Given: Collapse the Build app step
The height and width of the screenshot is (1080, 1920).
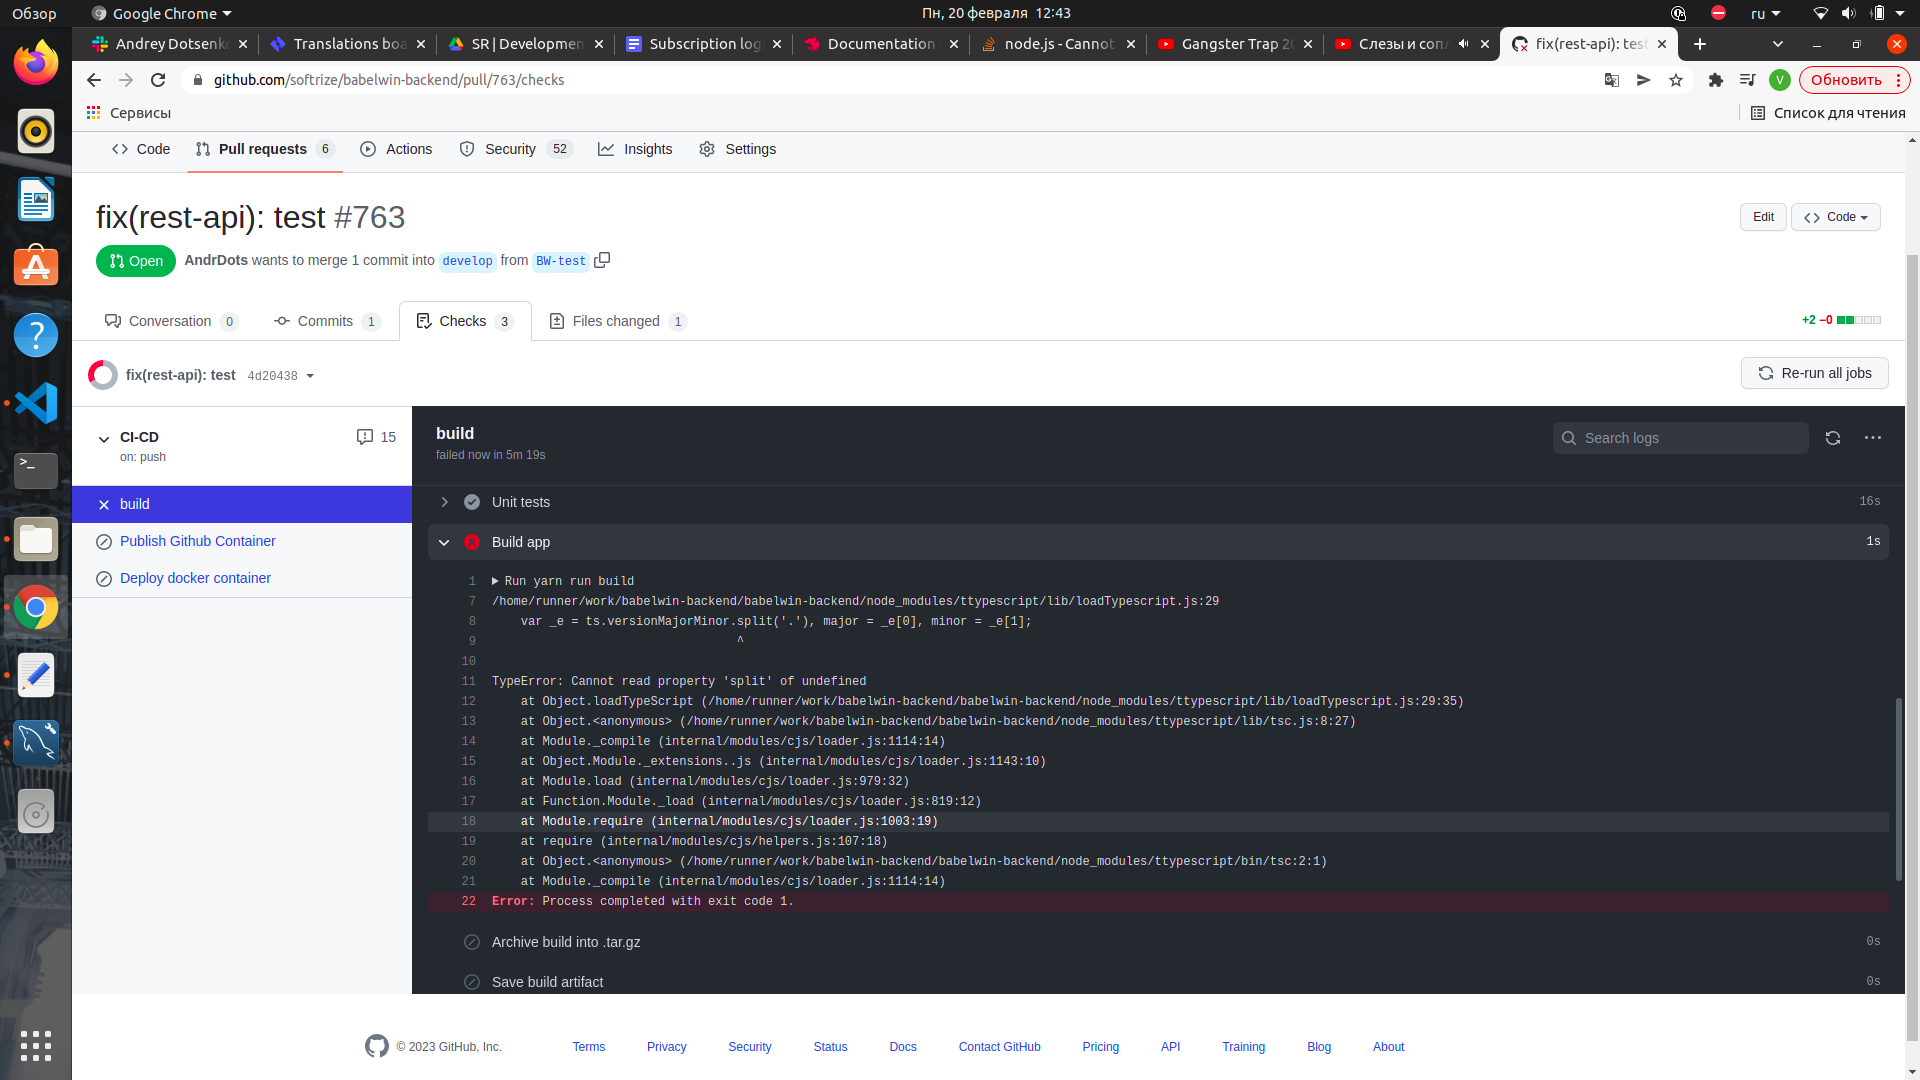Looking at the screenshot, I should (444, 542).
